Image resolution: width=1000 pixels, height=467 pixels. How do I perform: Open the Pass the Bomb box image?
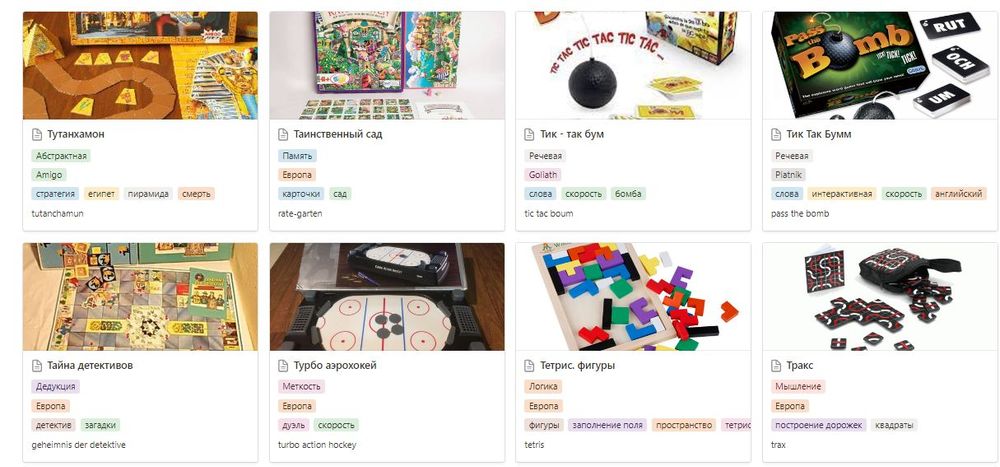[880, 66]
